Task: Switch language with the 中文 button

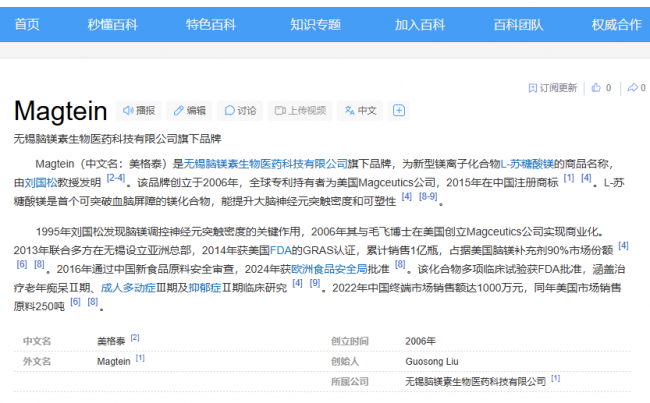Action: 360,110
